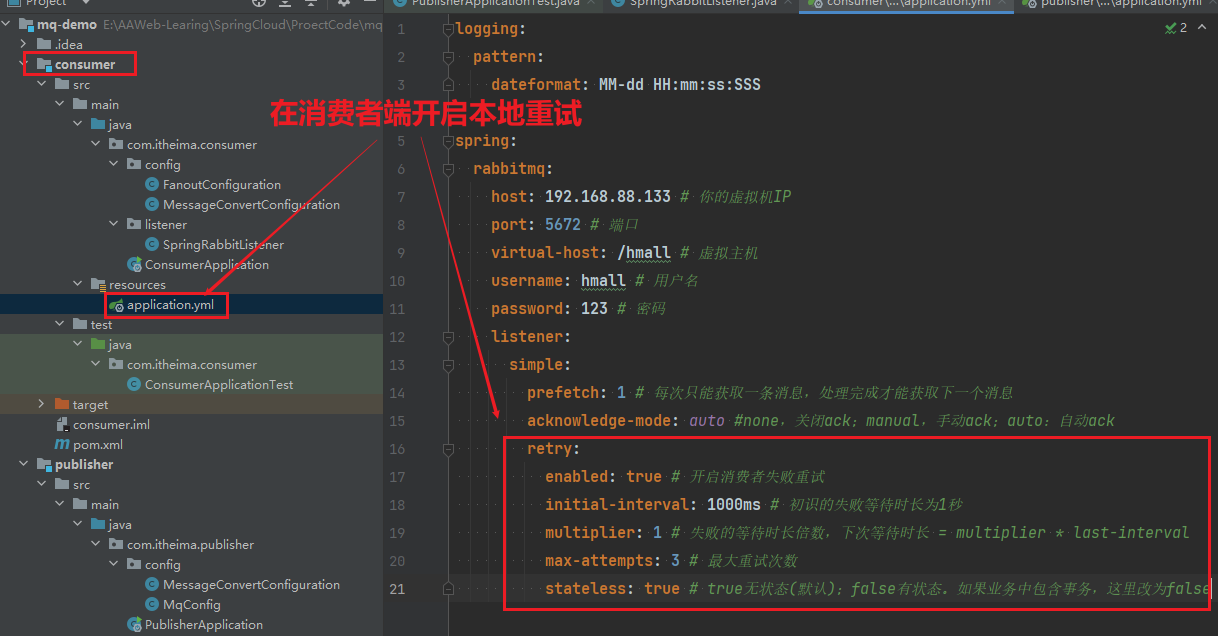Screen dimensions: 1218x636
Task: Click the Select Opened File target icon
Action: pos(259,3)
